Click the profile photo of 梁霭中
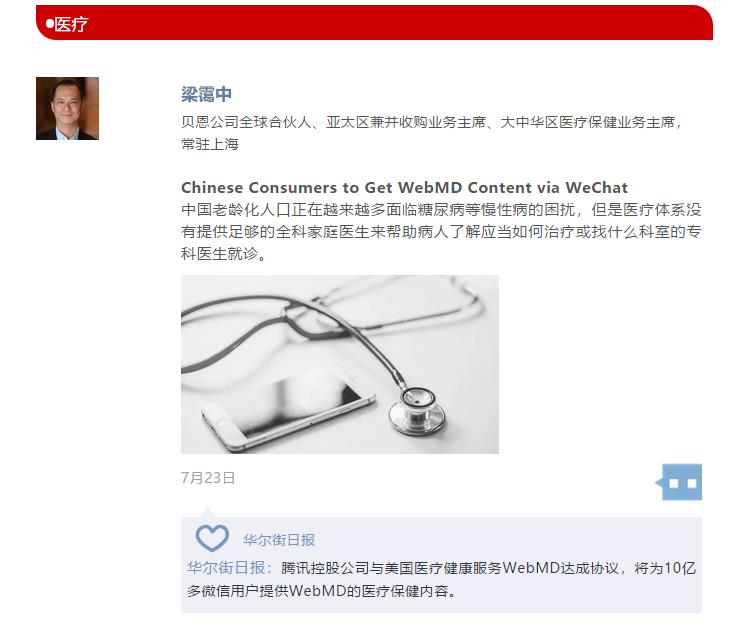Viewport: 744px width, 626px height. pos(67,108)
